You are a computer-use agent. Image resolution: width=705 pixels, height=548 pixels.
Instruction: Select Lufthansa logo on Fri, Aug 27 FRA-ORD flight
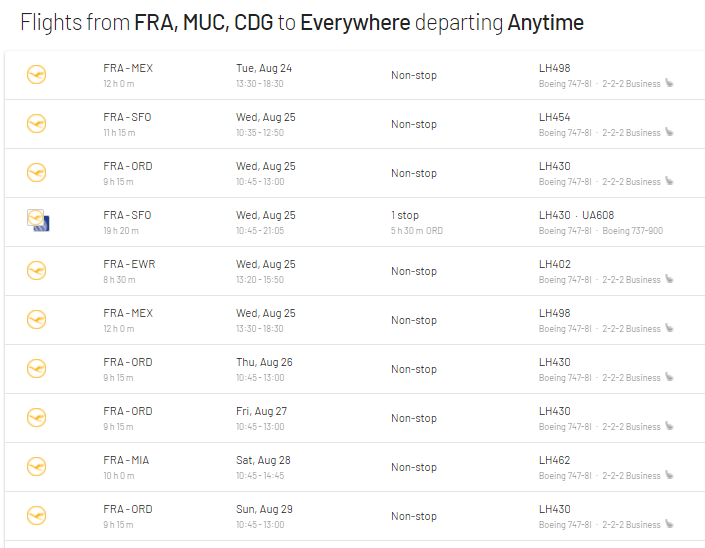click(x=37, y=418)
